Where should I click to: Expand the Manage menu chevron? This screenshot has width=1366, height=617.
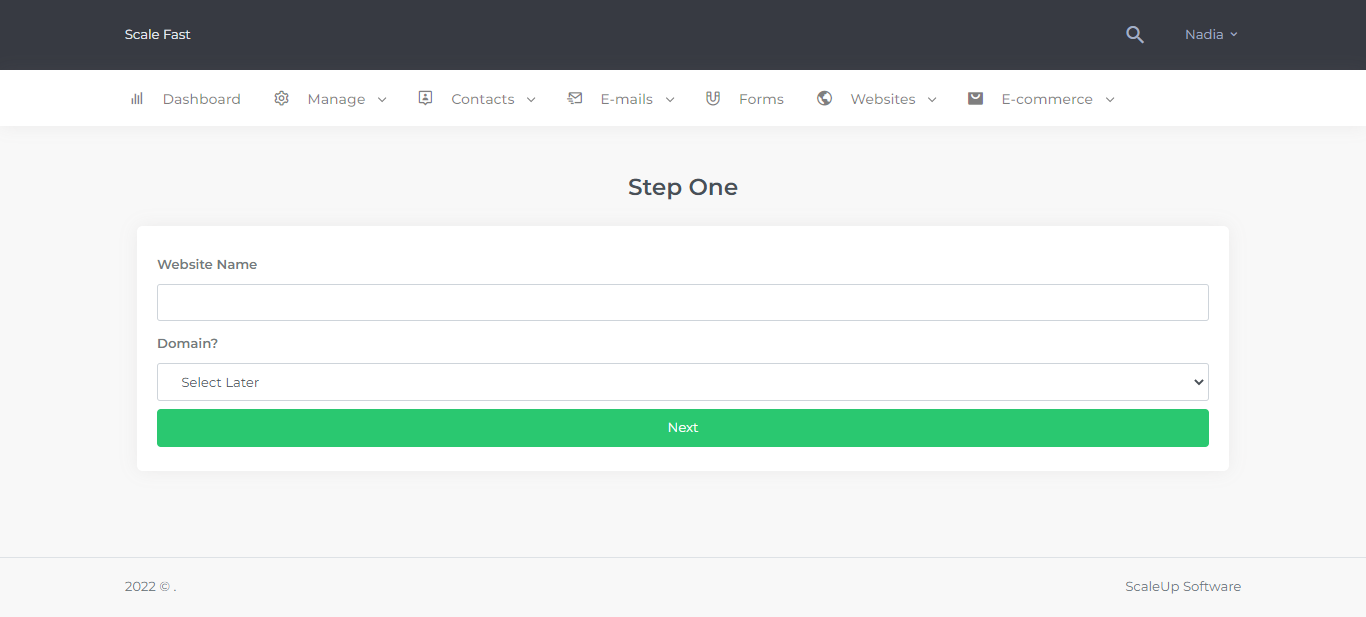coord(382,100)
